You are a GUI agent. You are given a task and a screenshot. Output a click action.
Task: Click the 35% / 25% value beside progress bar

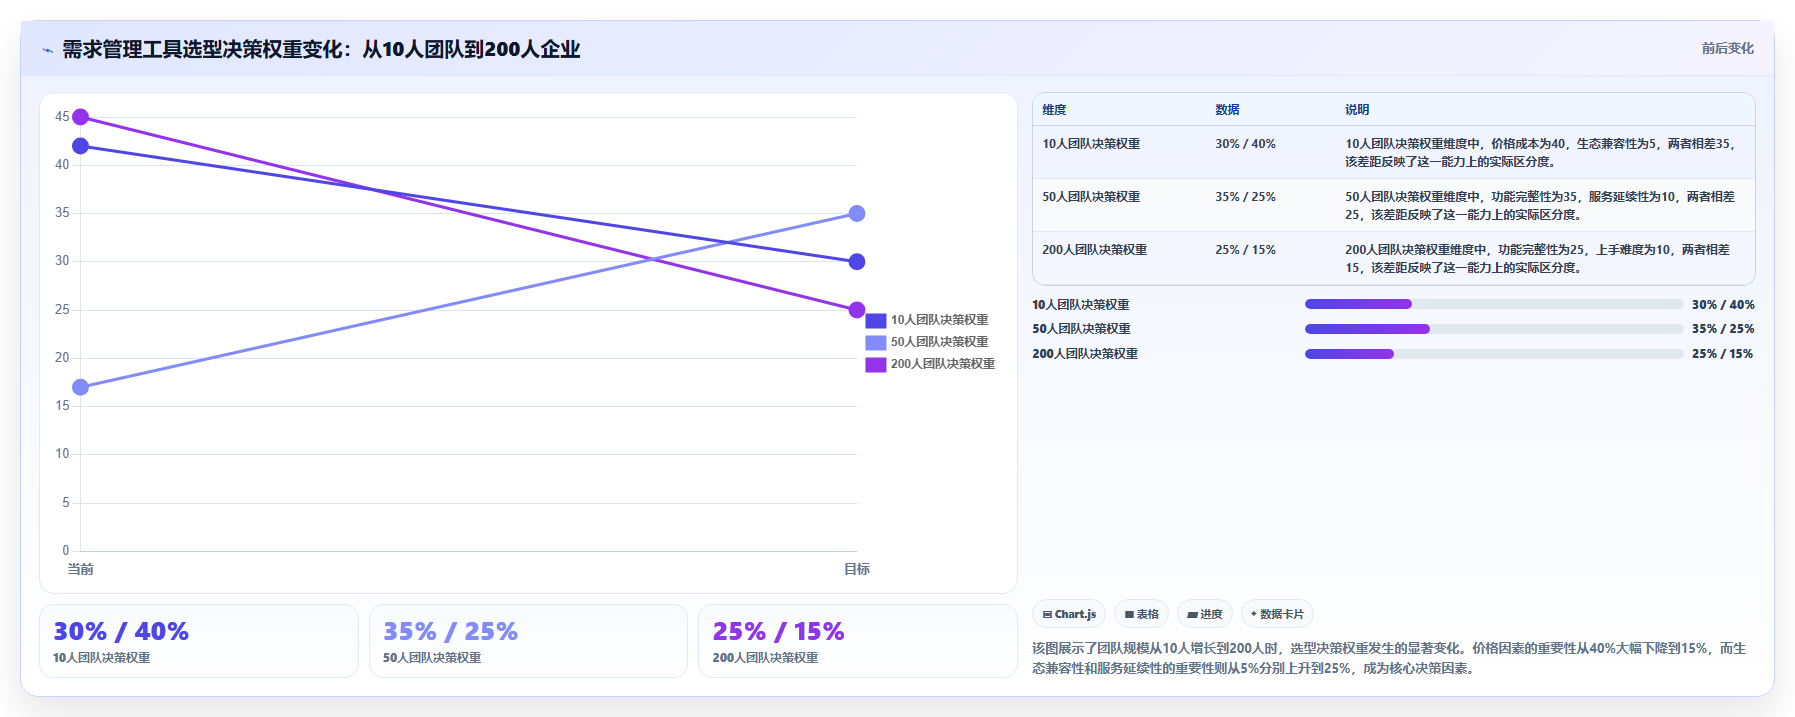click(1723, 329)
